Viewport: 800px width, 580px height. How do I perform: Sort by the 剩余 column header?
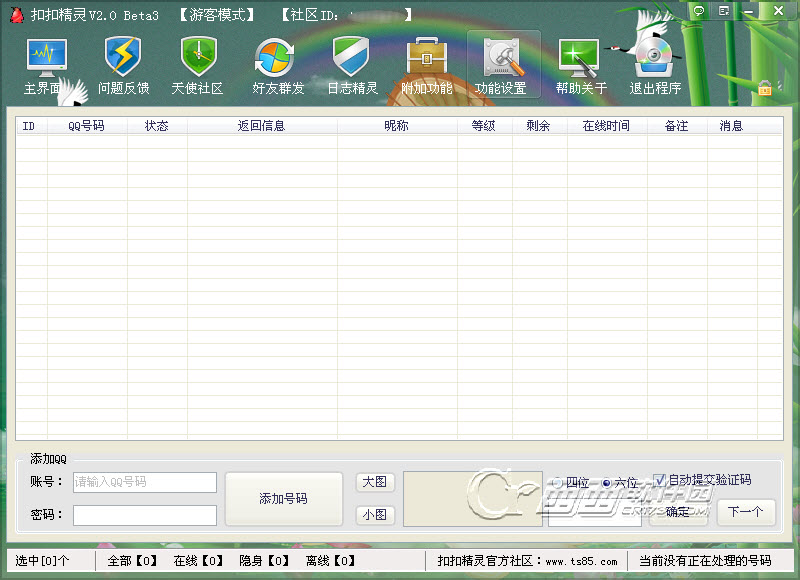pos(539,126)
